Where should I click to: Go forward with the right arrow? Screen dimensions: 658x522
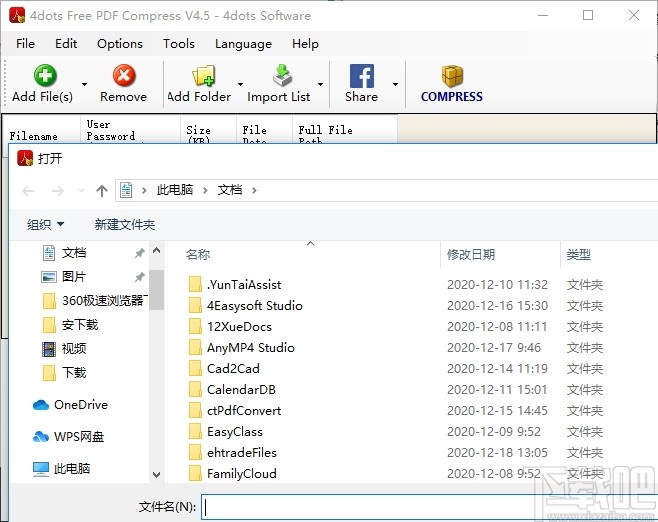tap(57, 191)
